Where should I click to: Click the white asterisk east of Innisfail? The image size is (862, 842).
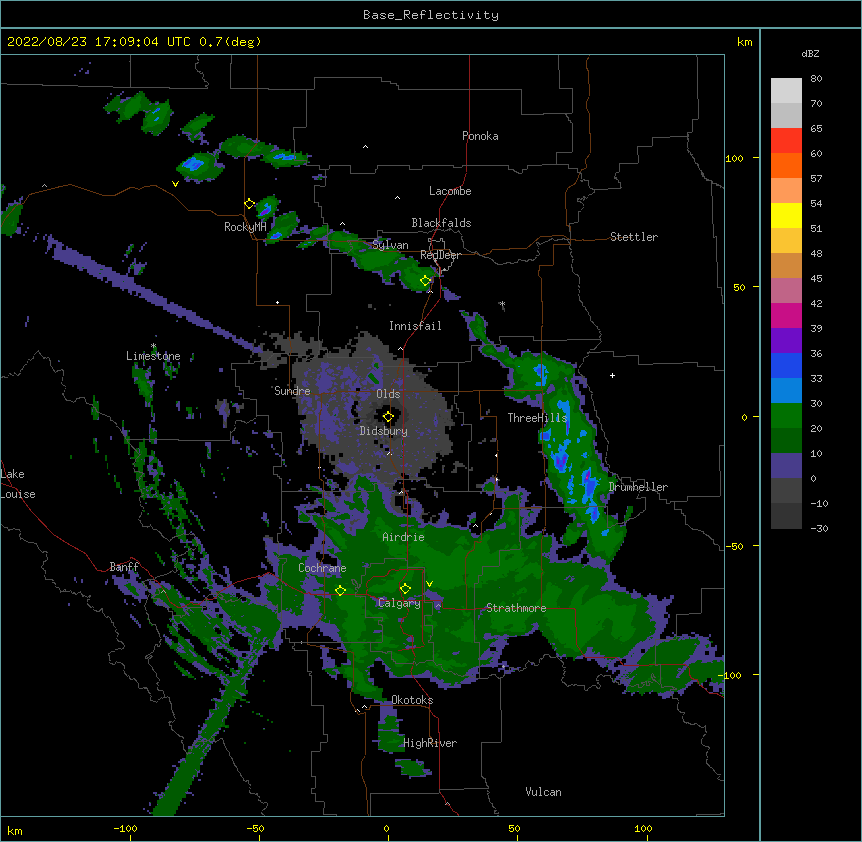pos(502,304)
